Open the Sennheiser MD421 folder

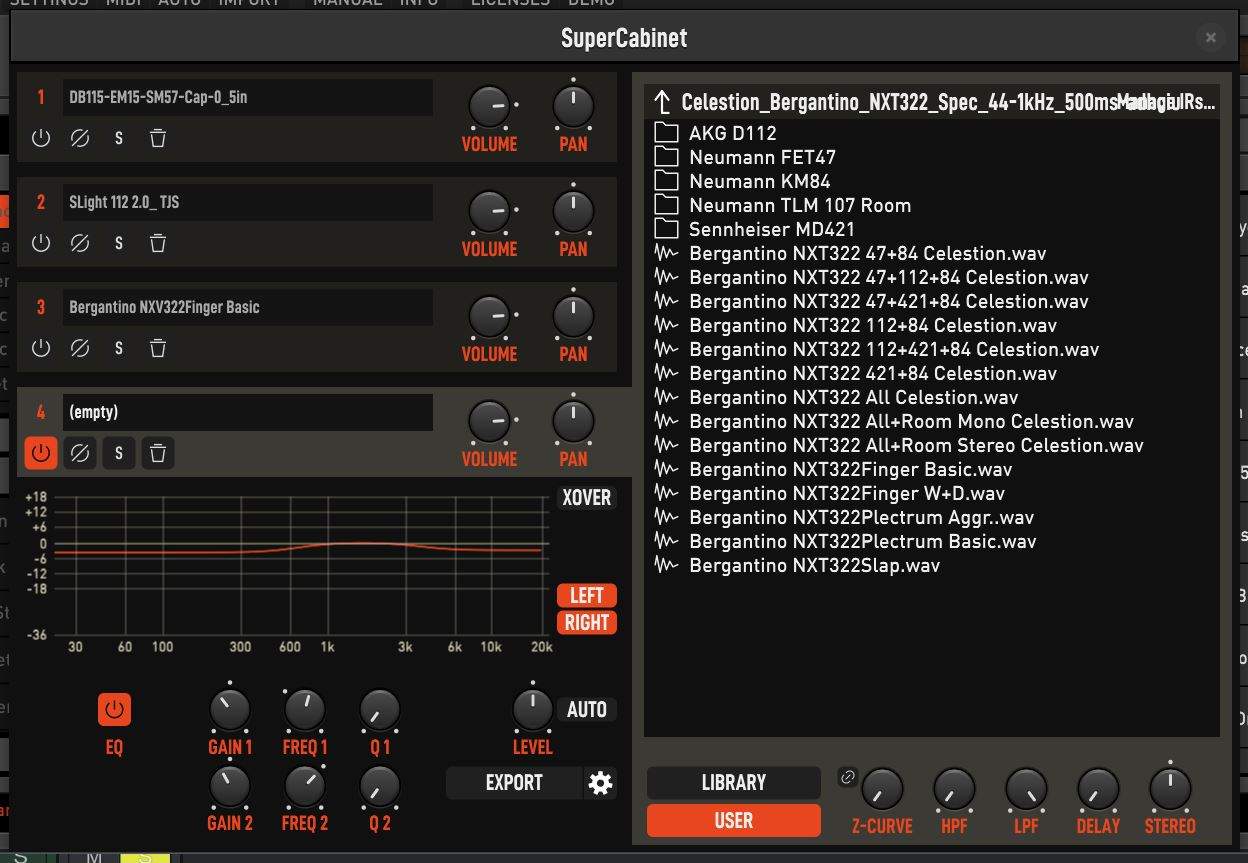click(x=931, y=229)
